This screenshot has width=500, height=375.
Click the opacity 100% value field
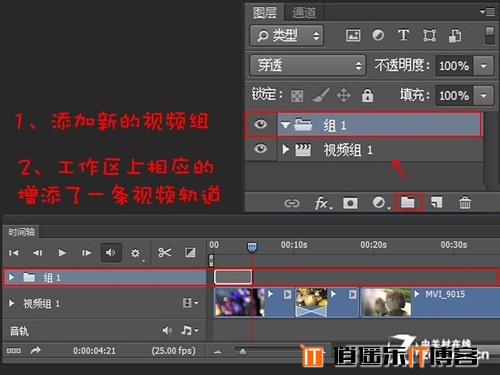pyautogui.click(x=454, y=66)
